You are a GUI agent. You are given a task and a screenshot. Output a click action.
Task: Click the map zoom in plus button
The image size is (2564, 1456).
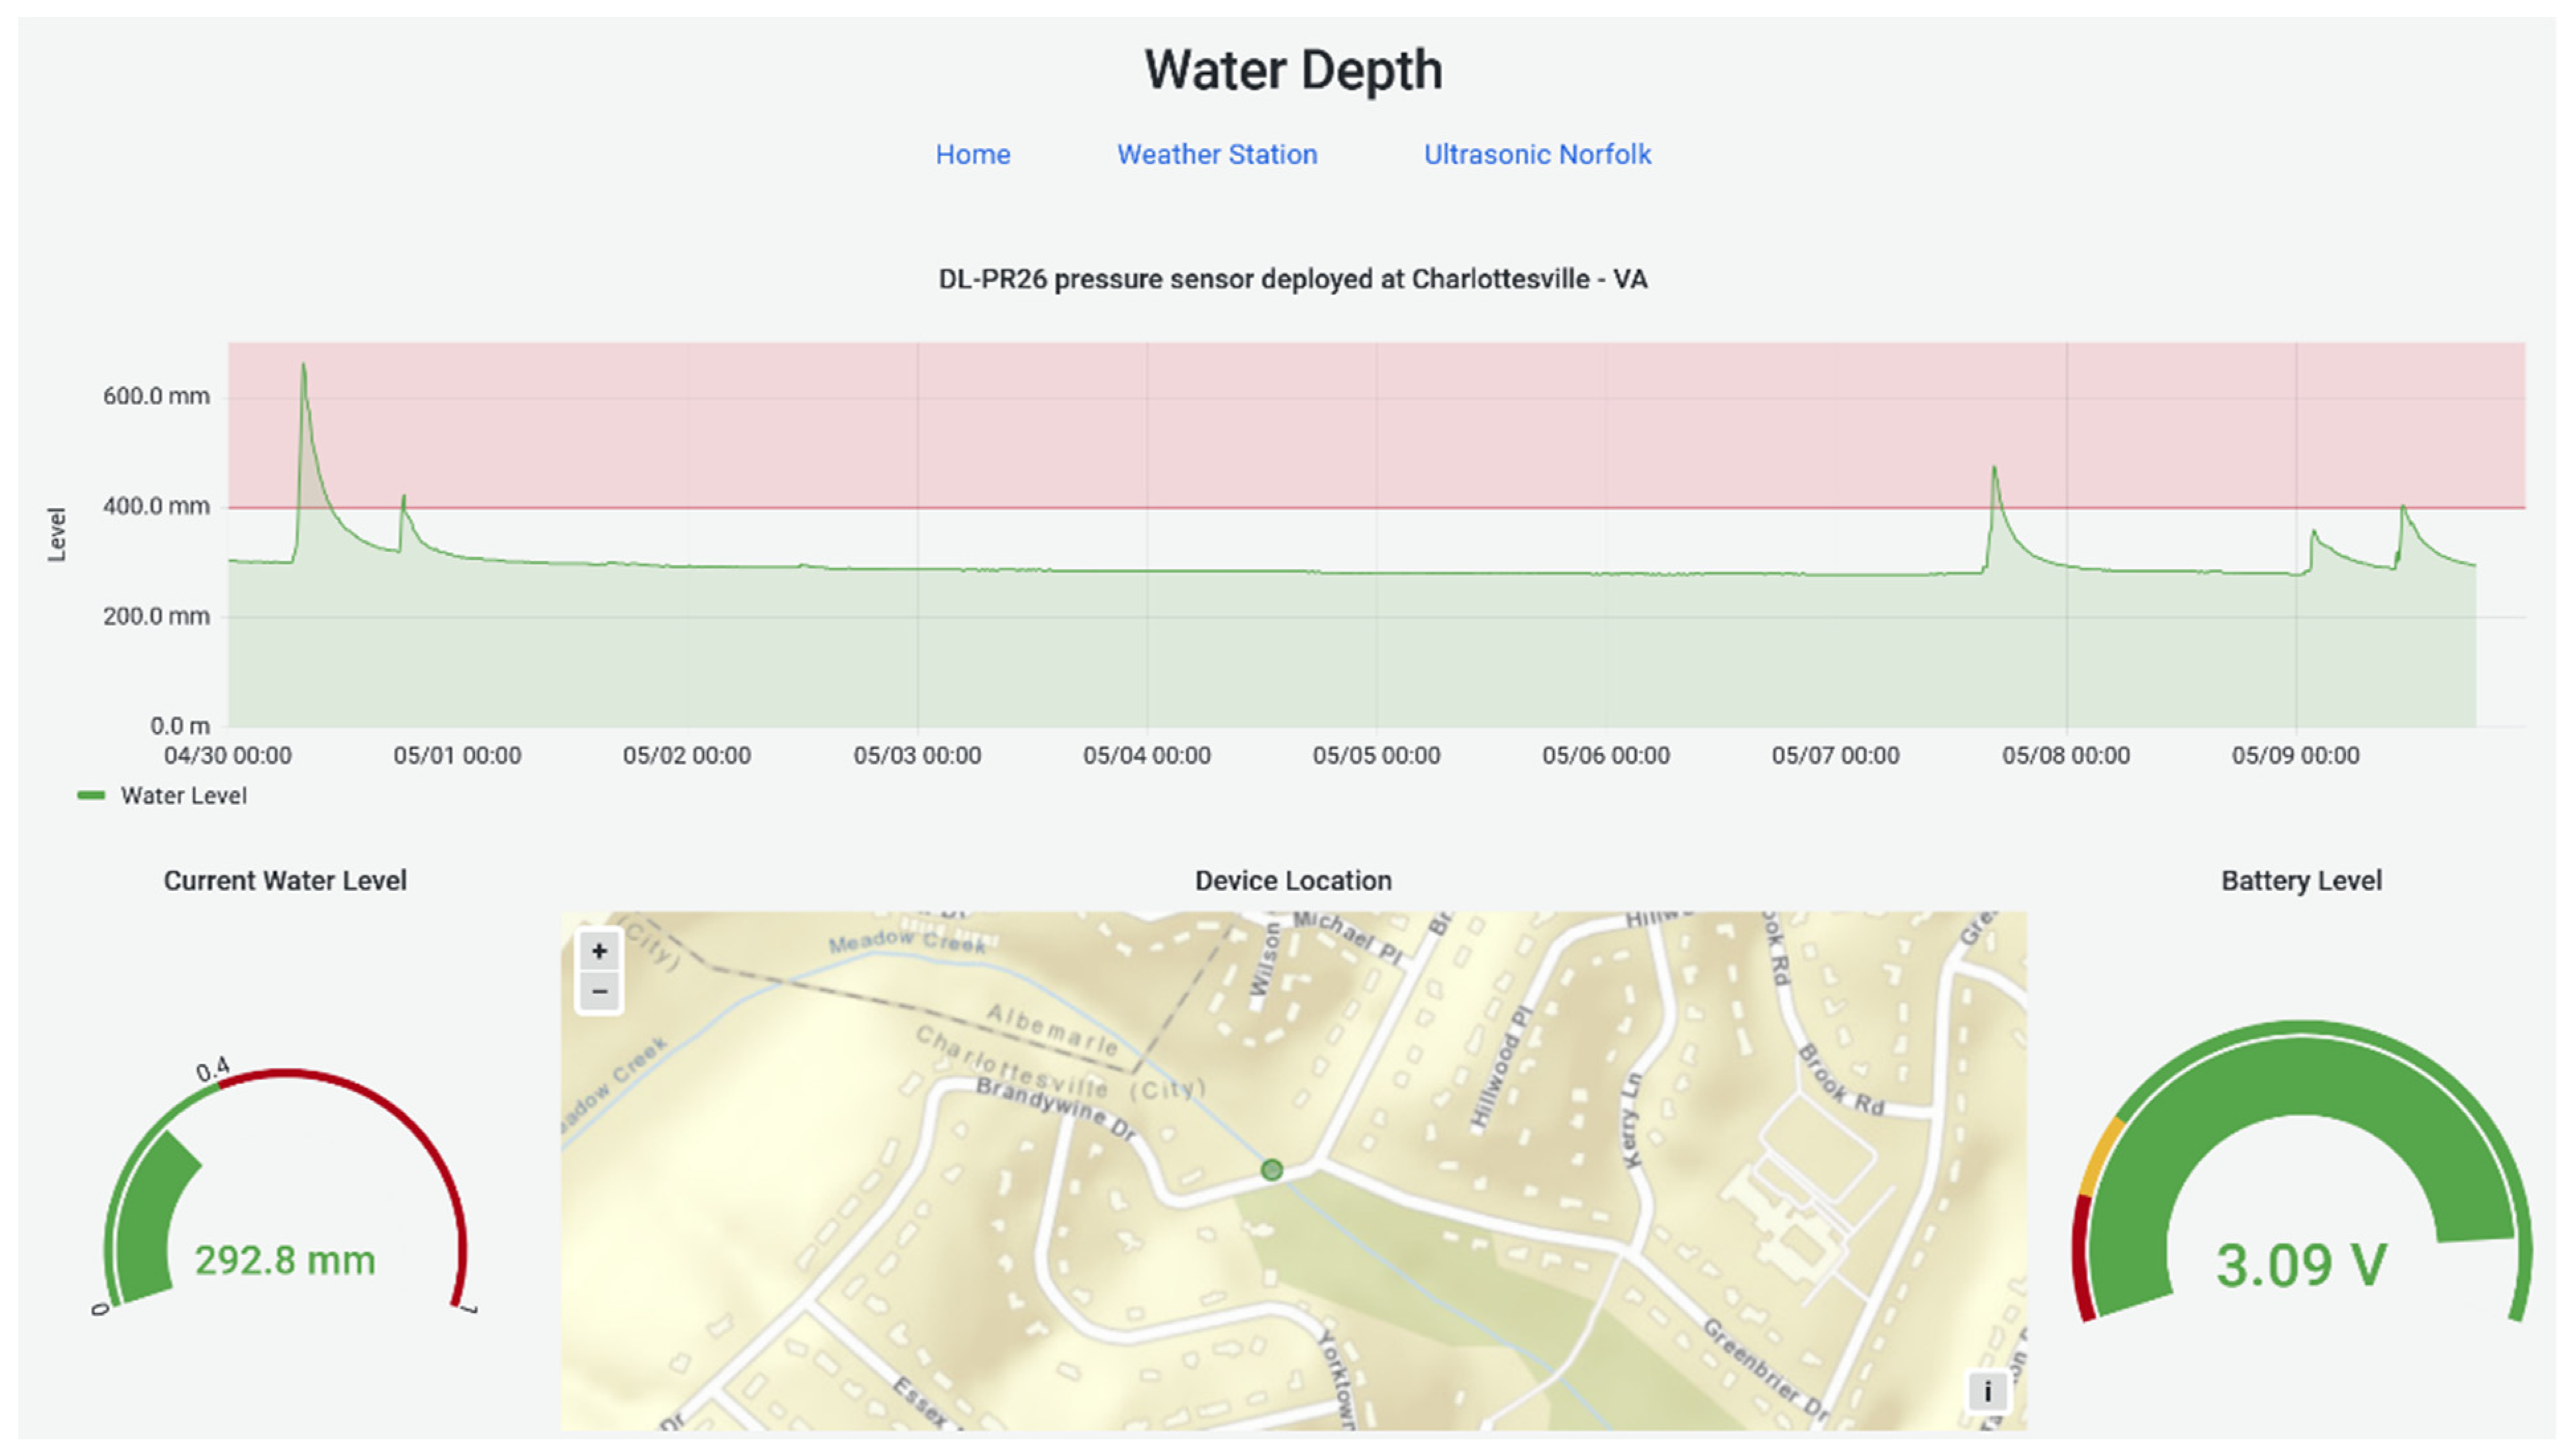[x=599, y=951]
